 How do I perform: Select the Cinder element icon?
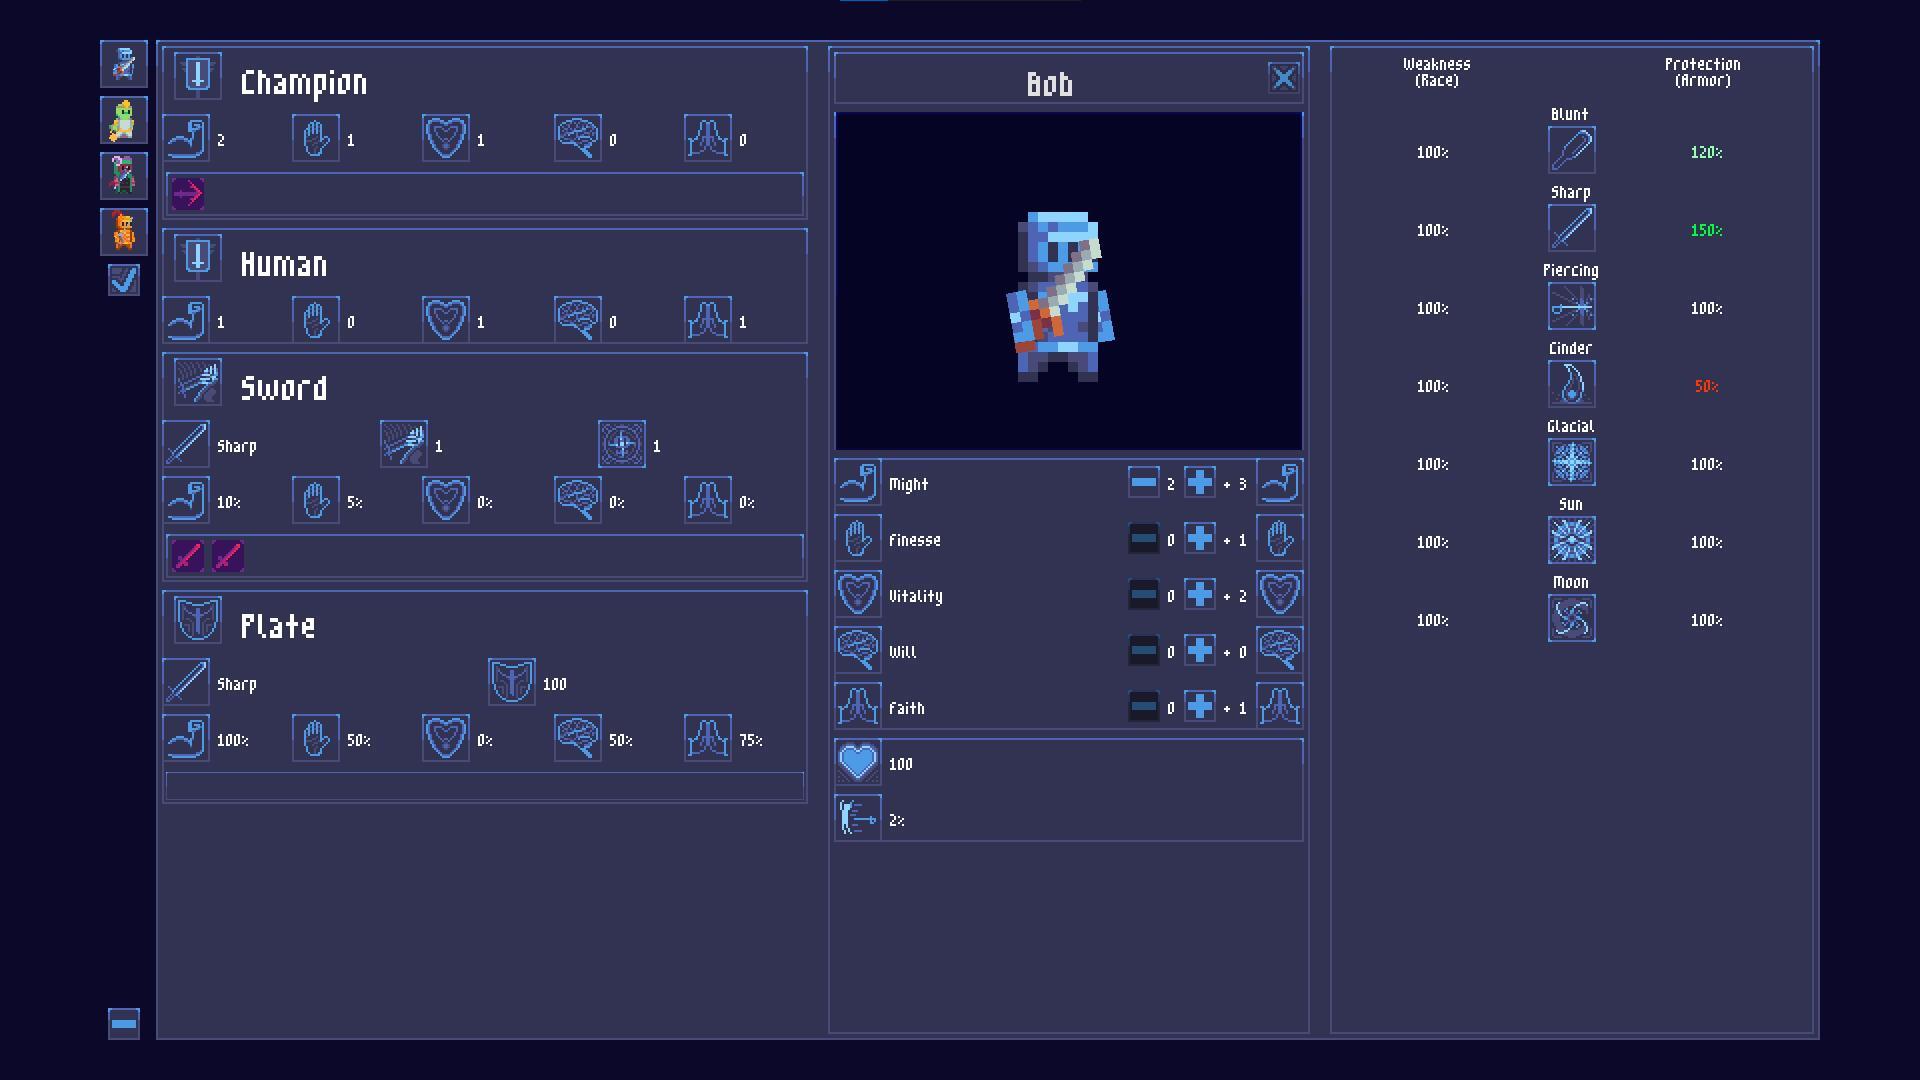tap(1571, 384)
